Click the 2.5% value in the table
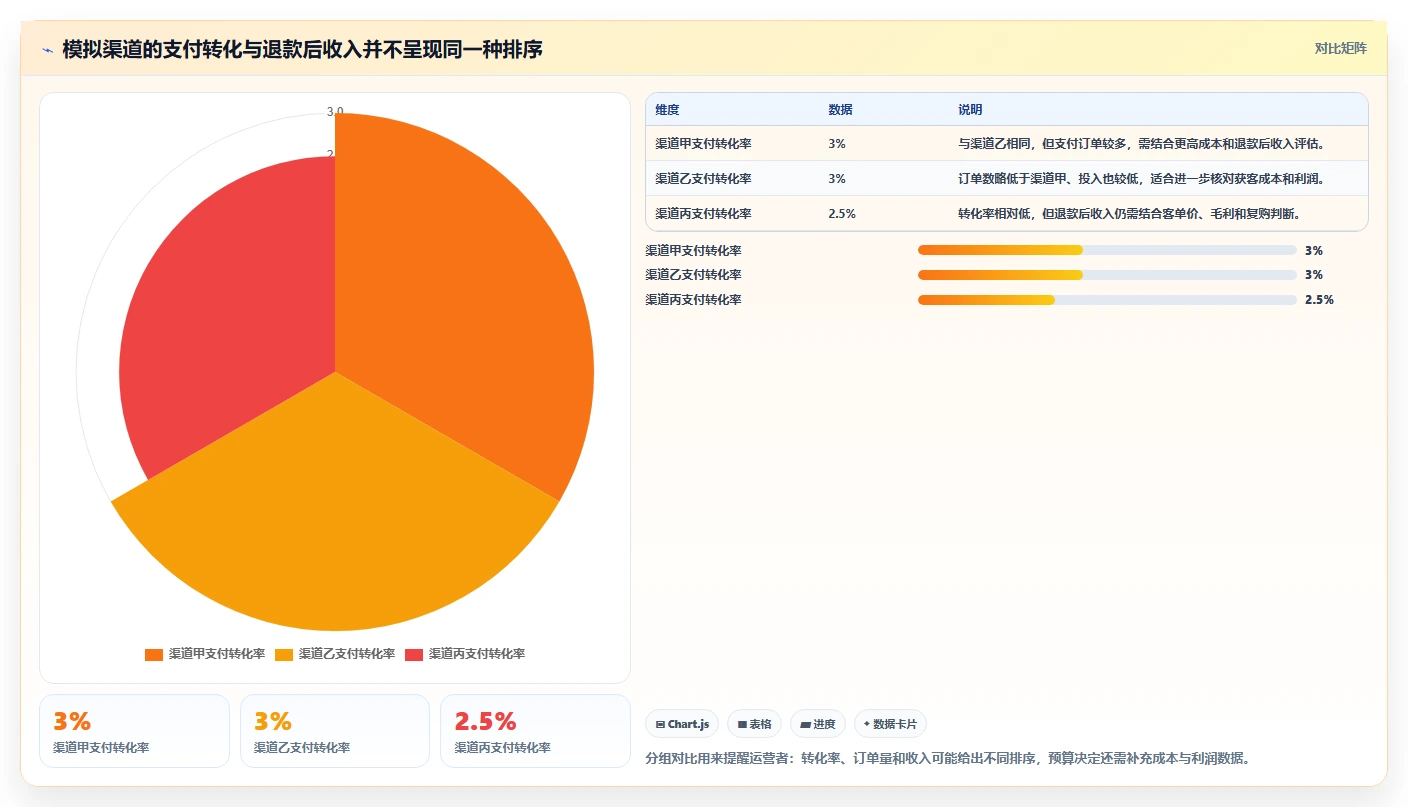 pos(842,214)
